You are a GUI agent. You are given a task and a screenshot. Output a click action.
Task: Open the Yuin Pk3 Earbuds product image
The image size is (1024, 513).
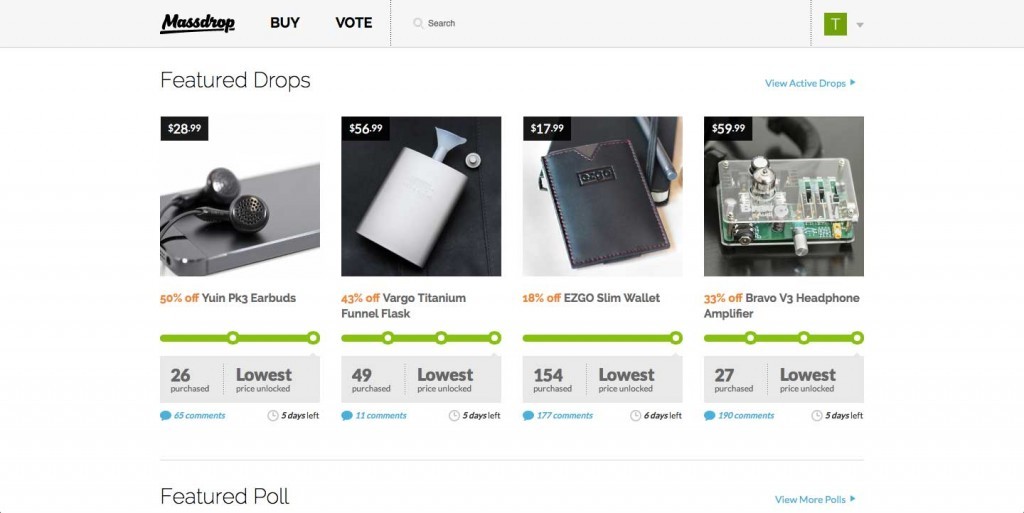tap(240, 196)
